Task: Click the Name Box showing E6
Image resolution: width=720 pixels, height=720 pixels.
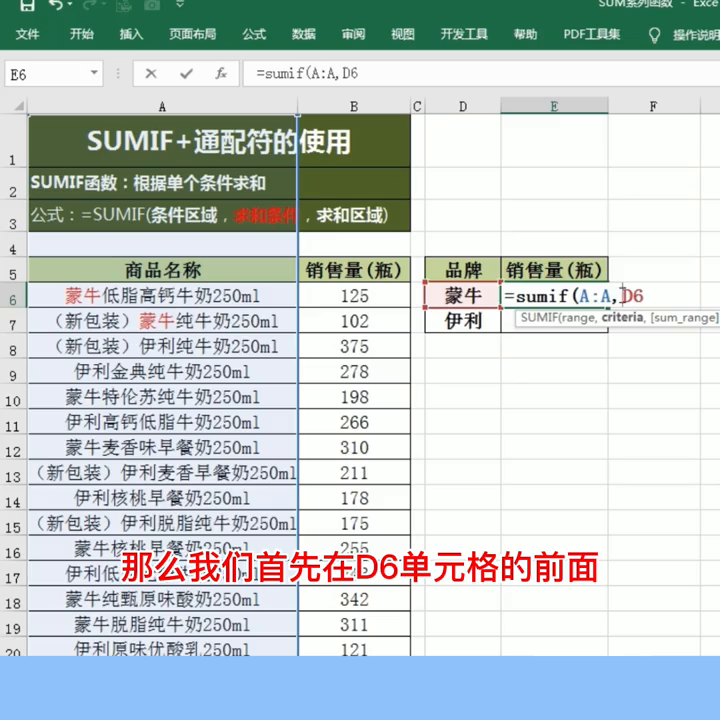Action: (47, 74)
